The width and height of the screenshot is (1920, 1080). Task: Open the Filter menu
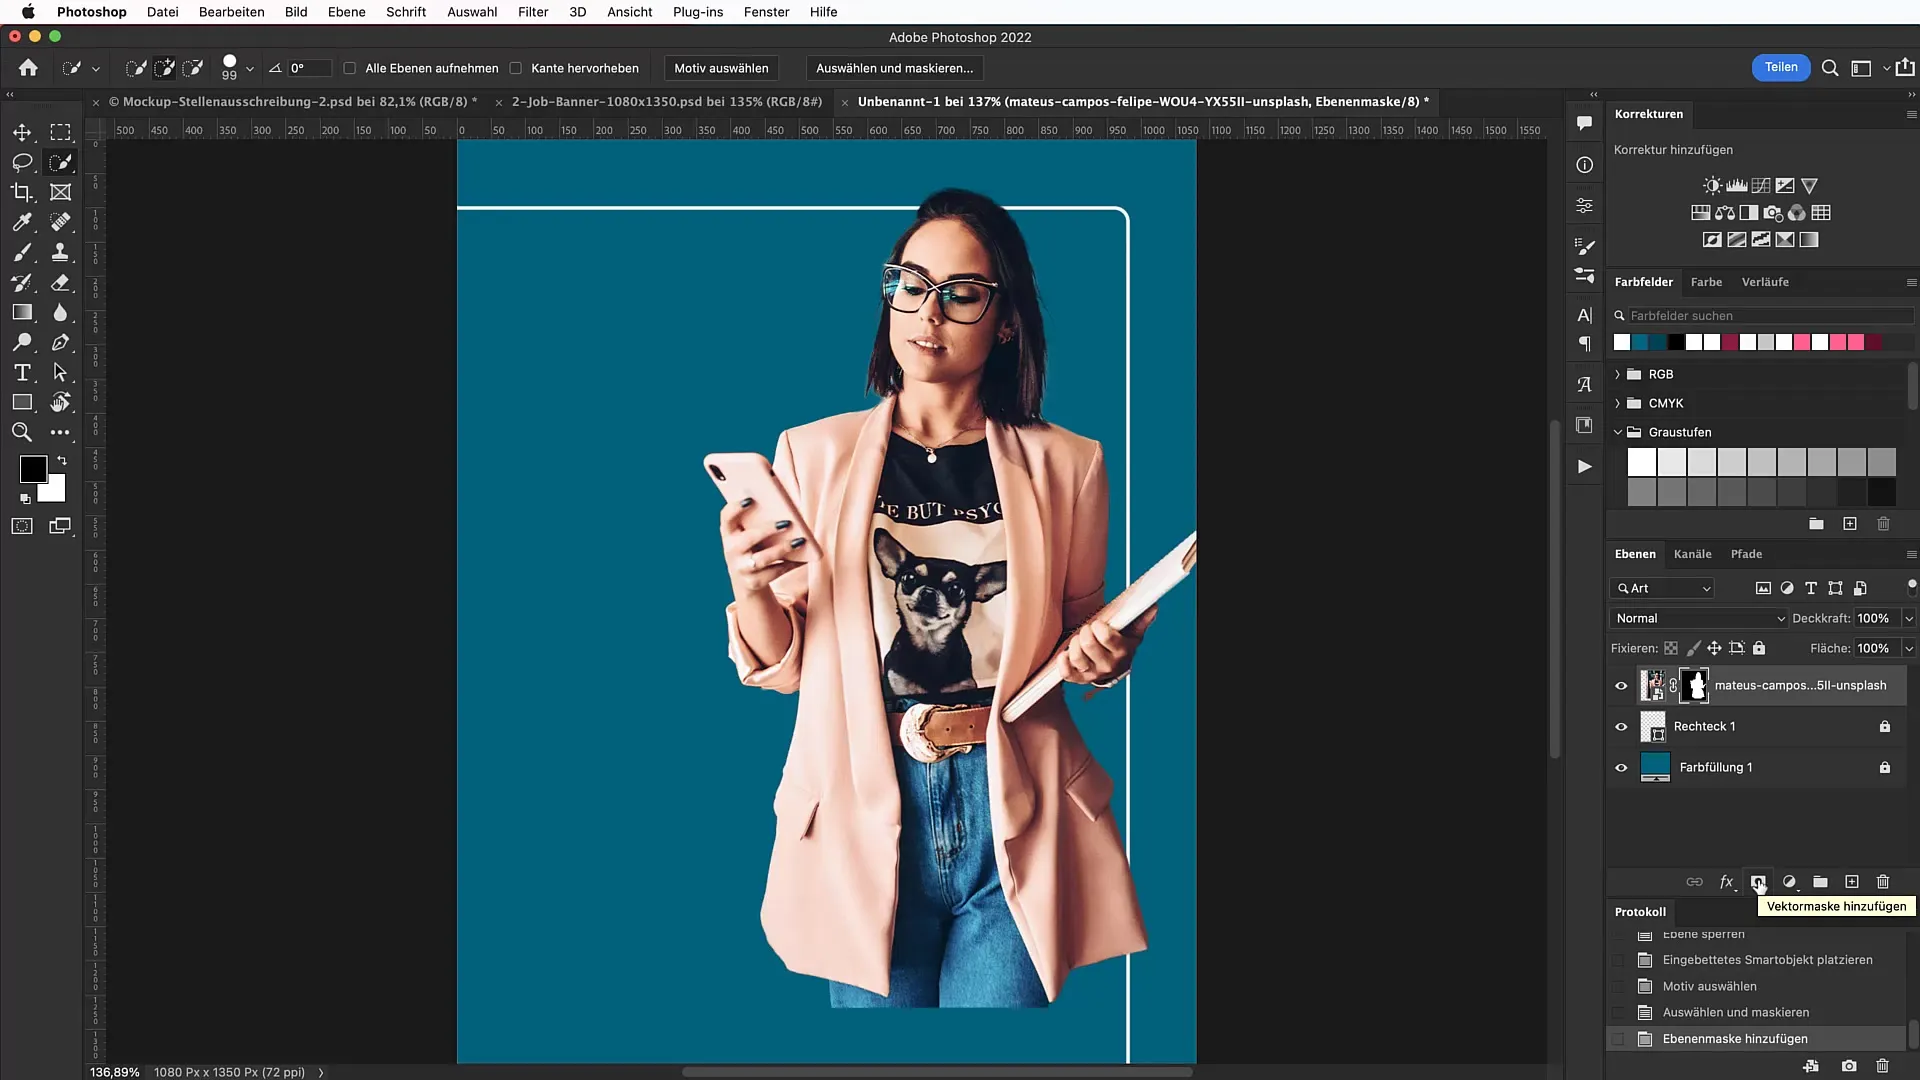(x=533, y=12)
